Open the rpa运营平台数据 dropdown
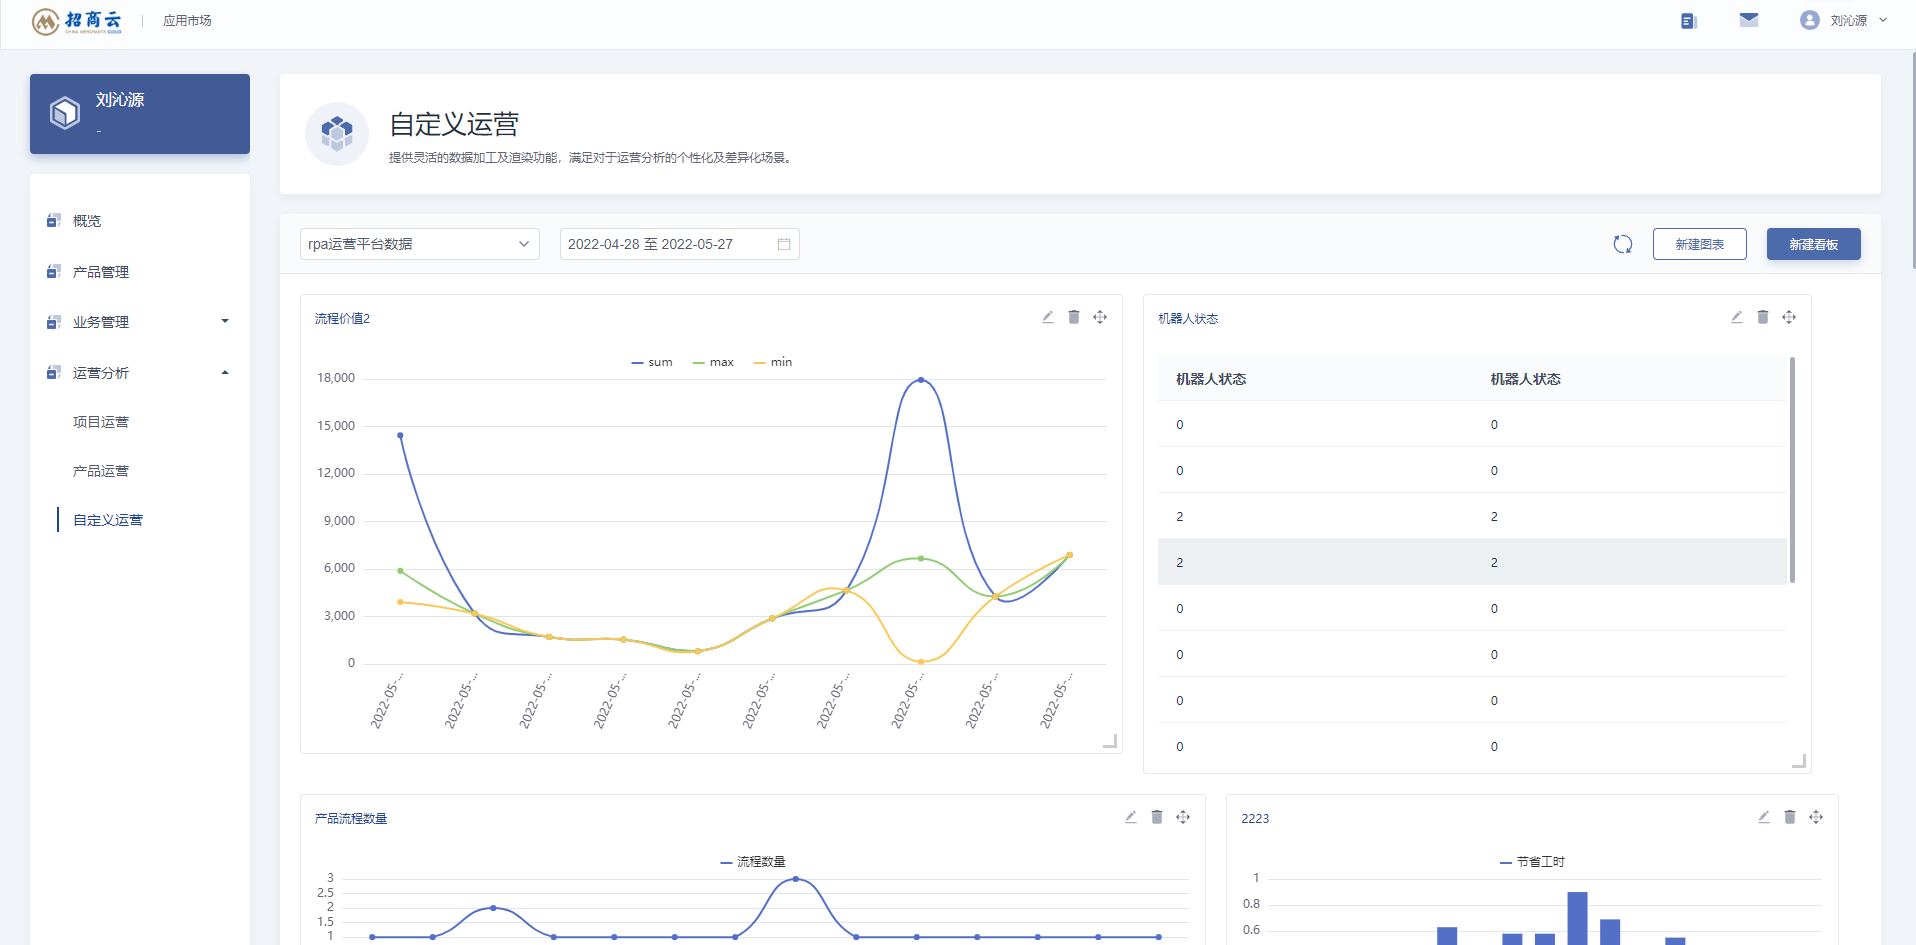 (x=420, y=244)
